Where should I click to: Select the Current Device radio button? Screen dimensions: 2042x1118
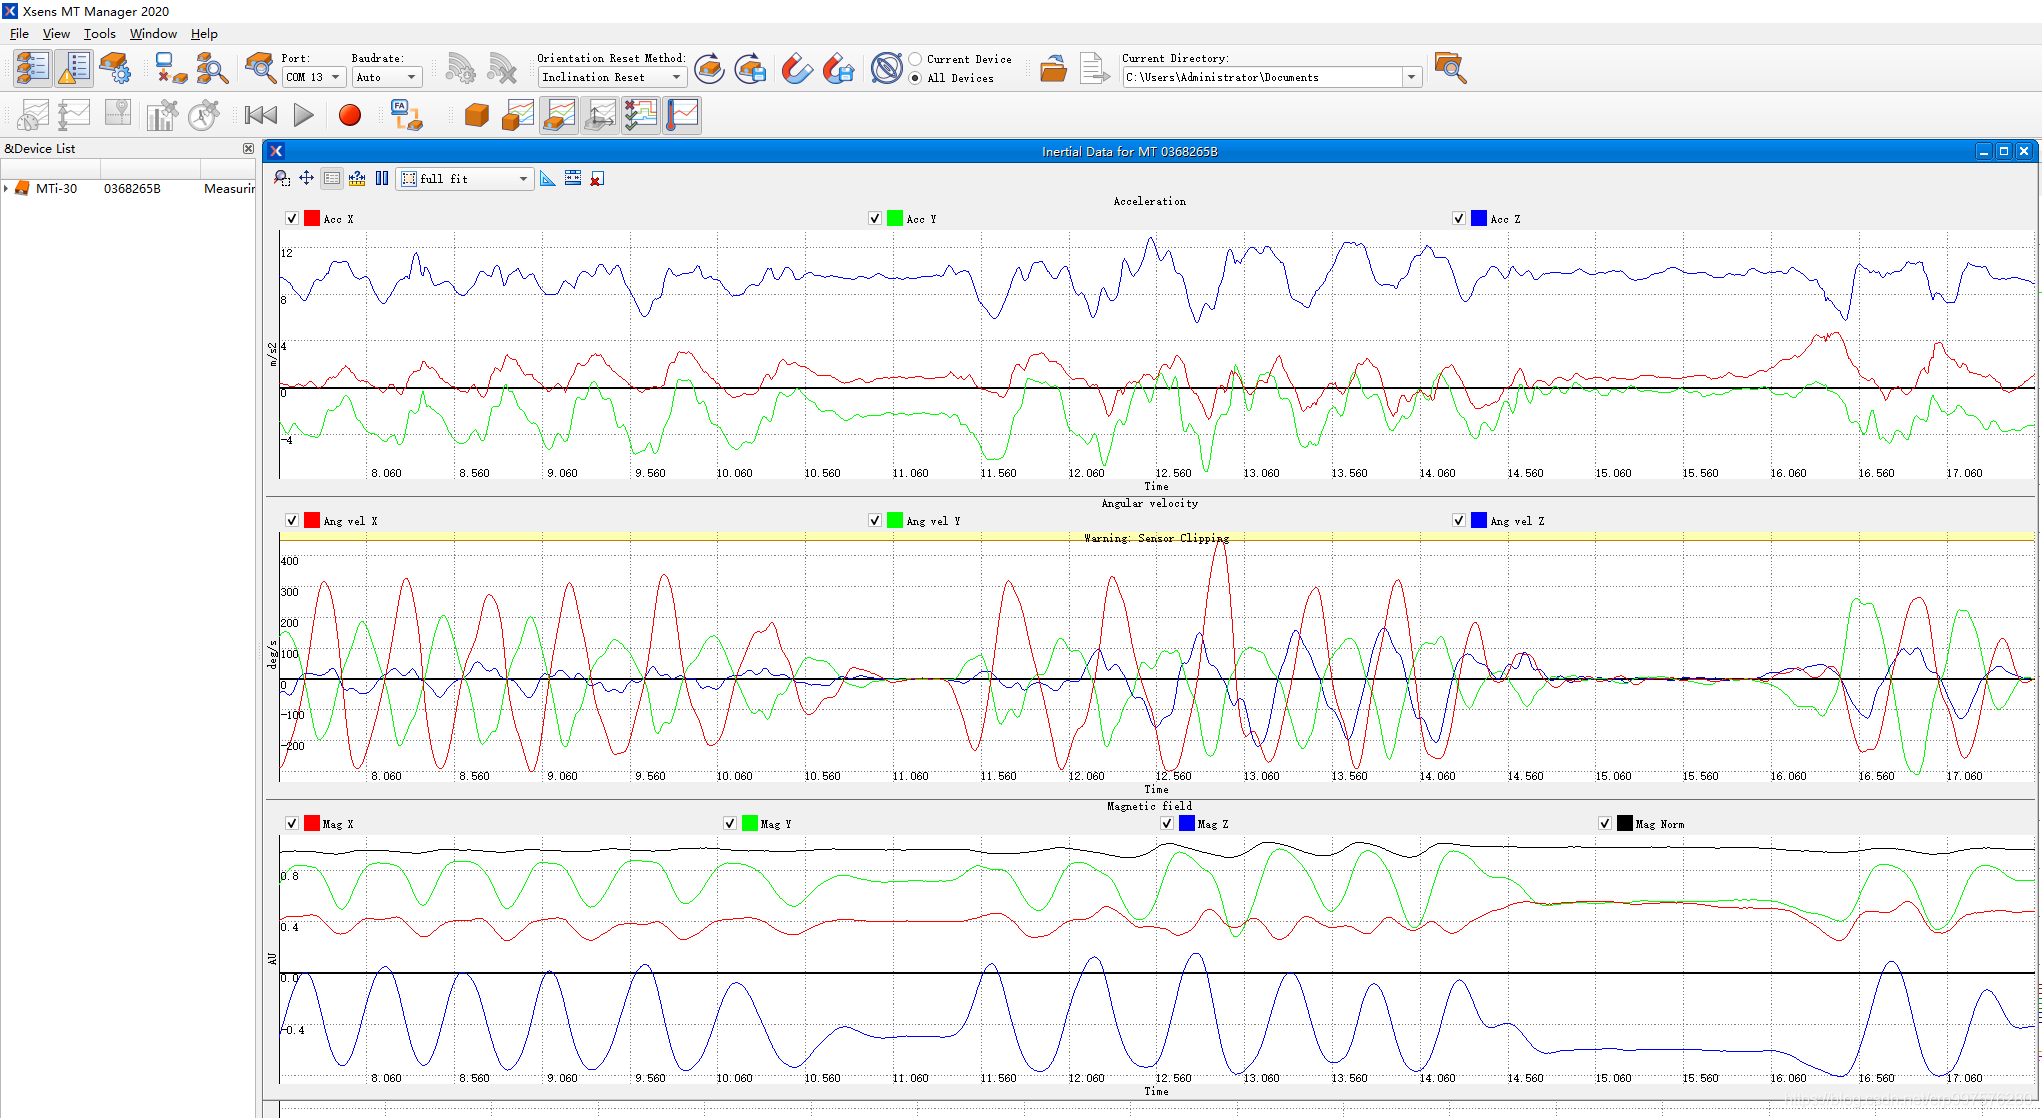[915, 59]
